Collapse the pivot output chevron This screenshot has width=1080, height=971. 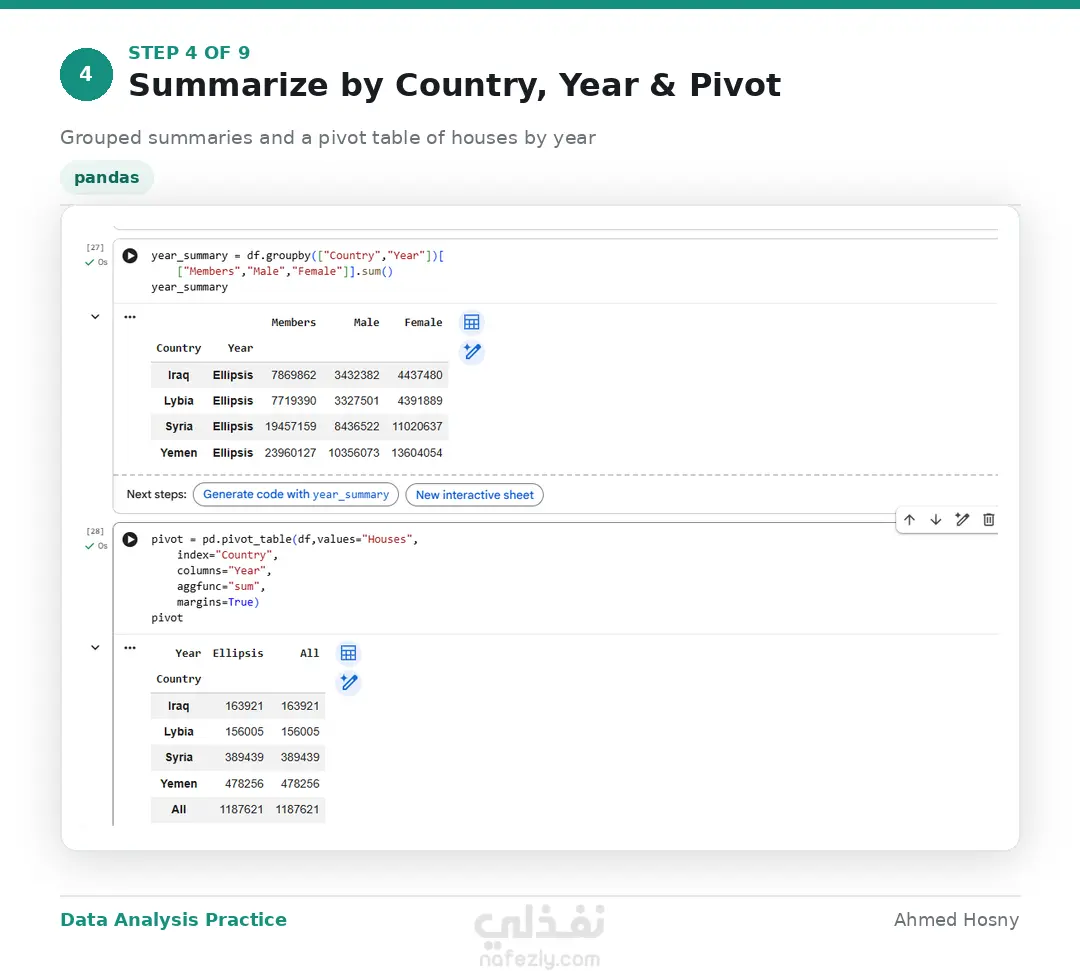click(x=95, y=647)
